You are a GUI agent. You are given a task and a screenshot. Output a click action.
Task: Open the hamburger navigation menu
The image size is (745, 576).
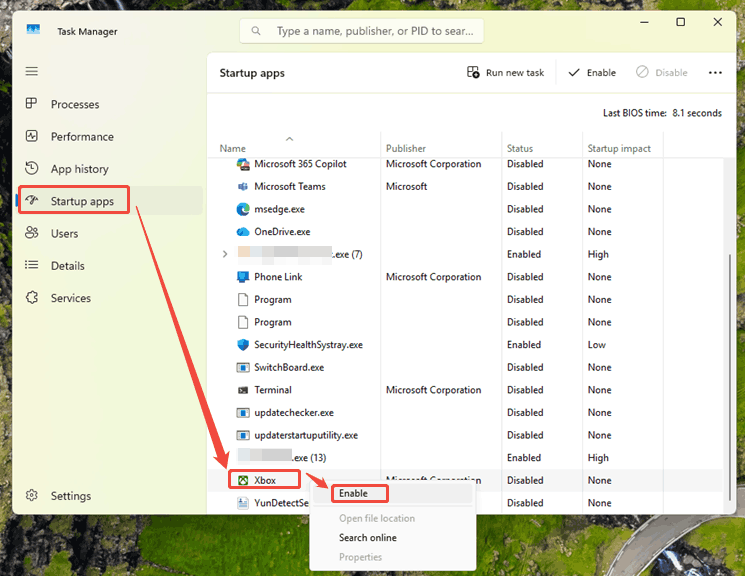[32, 71]
